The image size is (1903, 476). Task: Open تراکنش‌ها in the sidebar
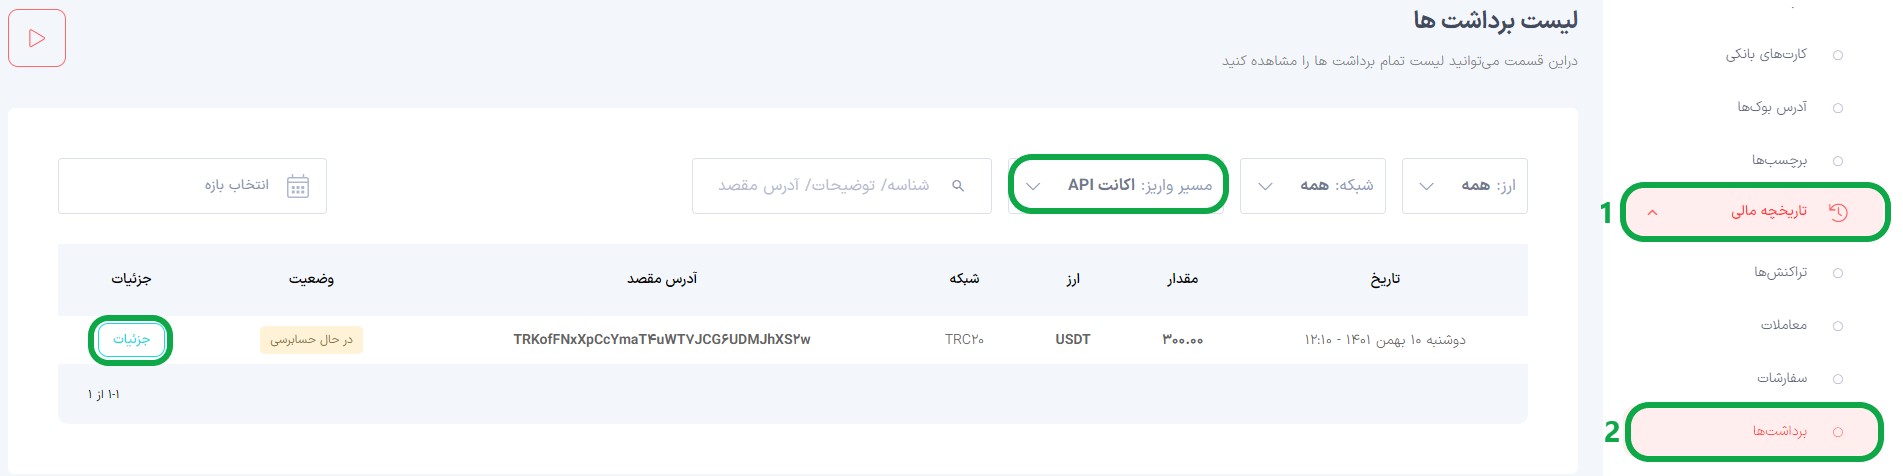point(1780,272)
